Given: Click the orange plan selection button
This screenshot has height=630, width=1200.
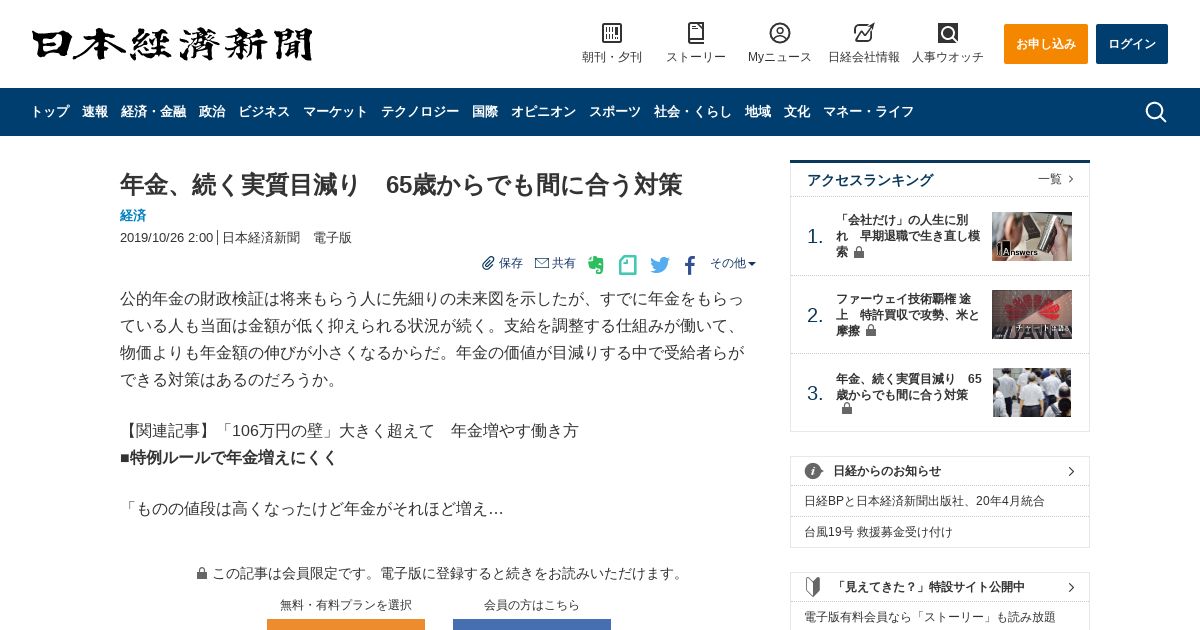Looking at the screenshot, I should point(346,624).
